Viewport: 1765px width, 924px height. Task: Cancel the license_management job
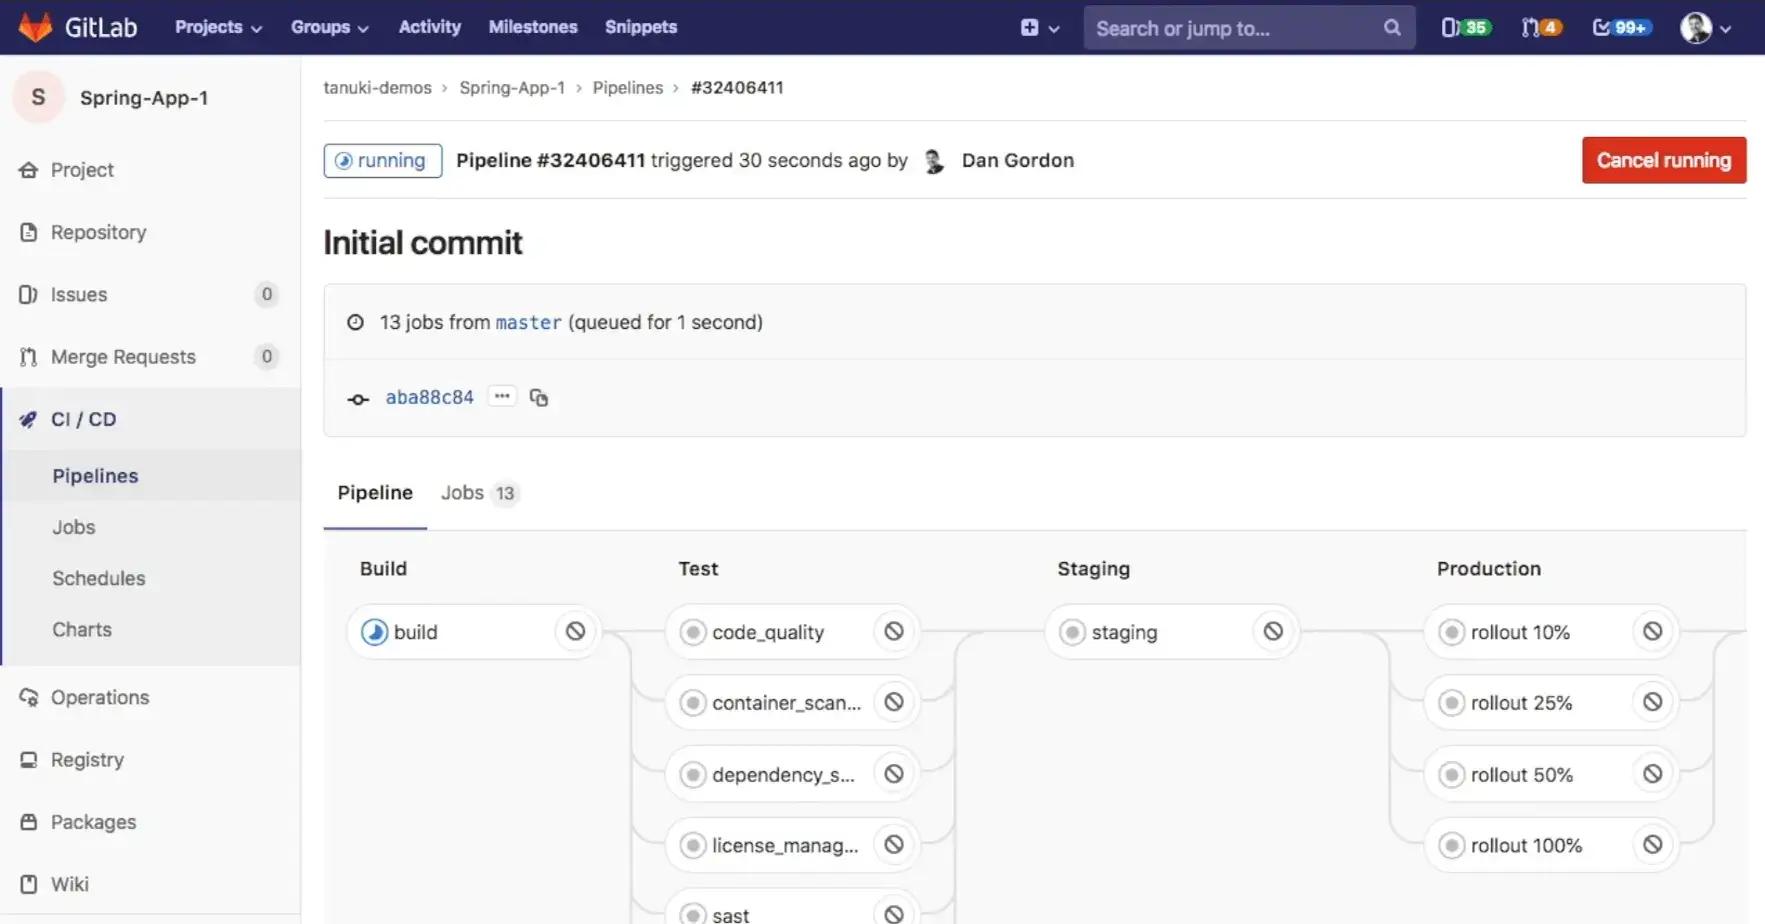(x=894, y=845)
